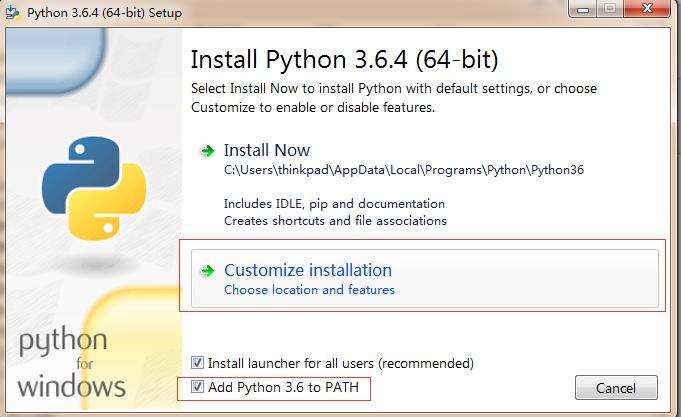Viewport: 681px width, 417px height.
Task: Click 'Install launcher for all users (recommended)' label
Action: coord(340,363)
